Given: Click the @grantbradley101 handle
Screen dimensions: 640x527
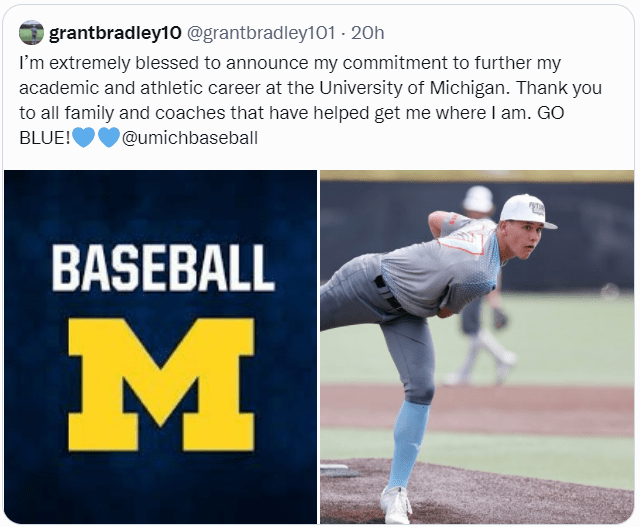Looking at the screenshot, I should coord(261,33).
